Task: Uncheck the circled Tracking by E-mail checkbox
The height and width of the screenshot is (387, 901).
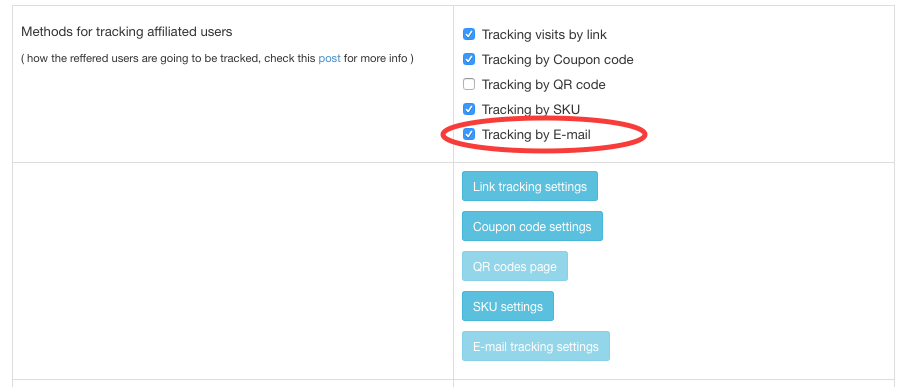Action: coord(469,135)
